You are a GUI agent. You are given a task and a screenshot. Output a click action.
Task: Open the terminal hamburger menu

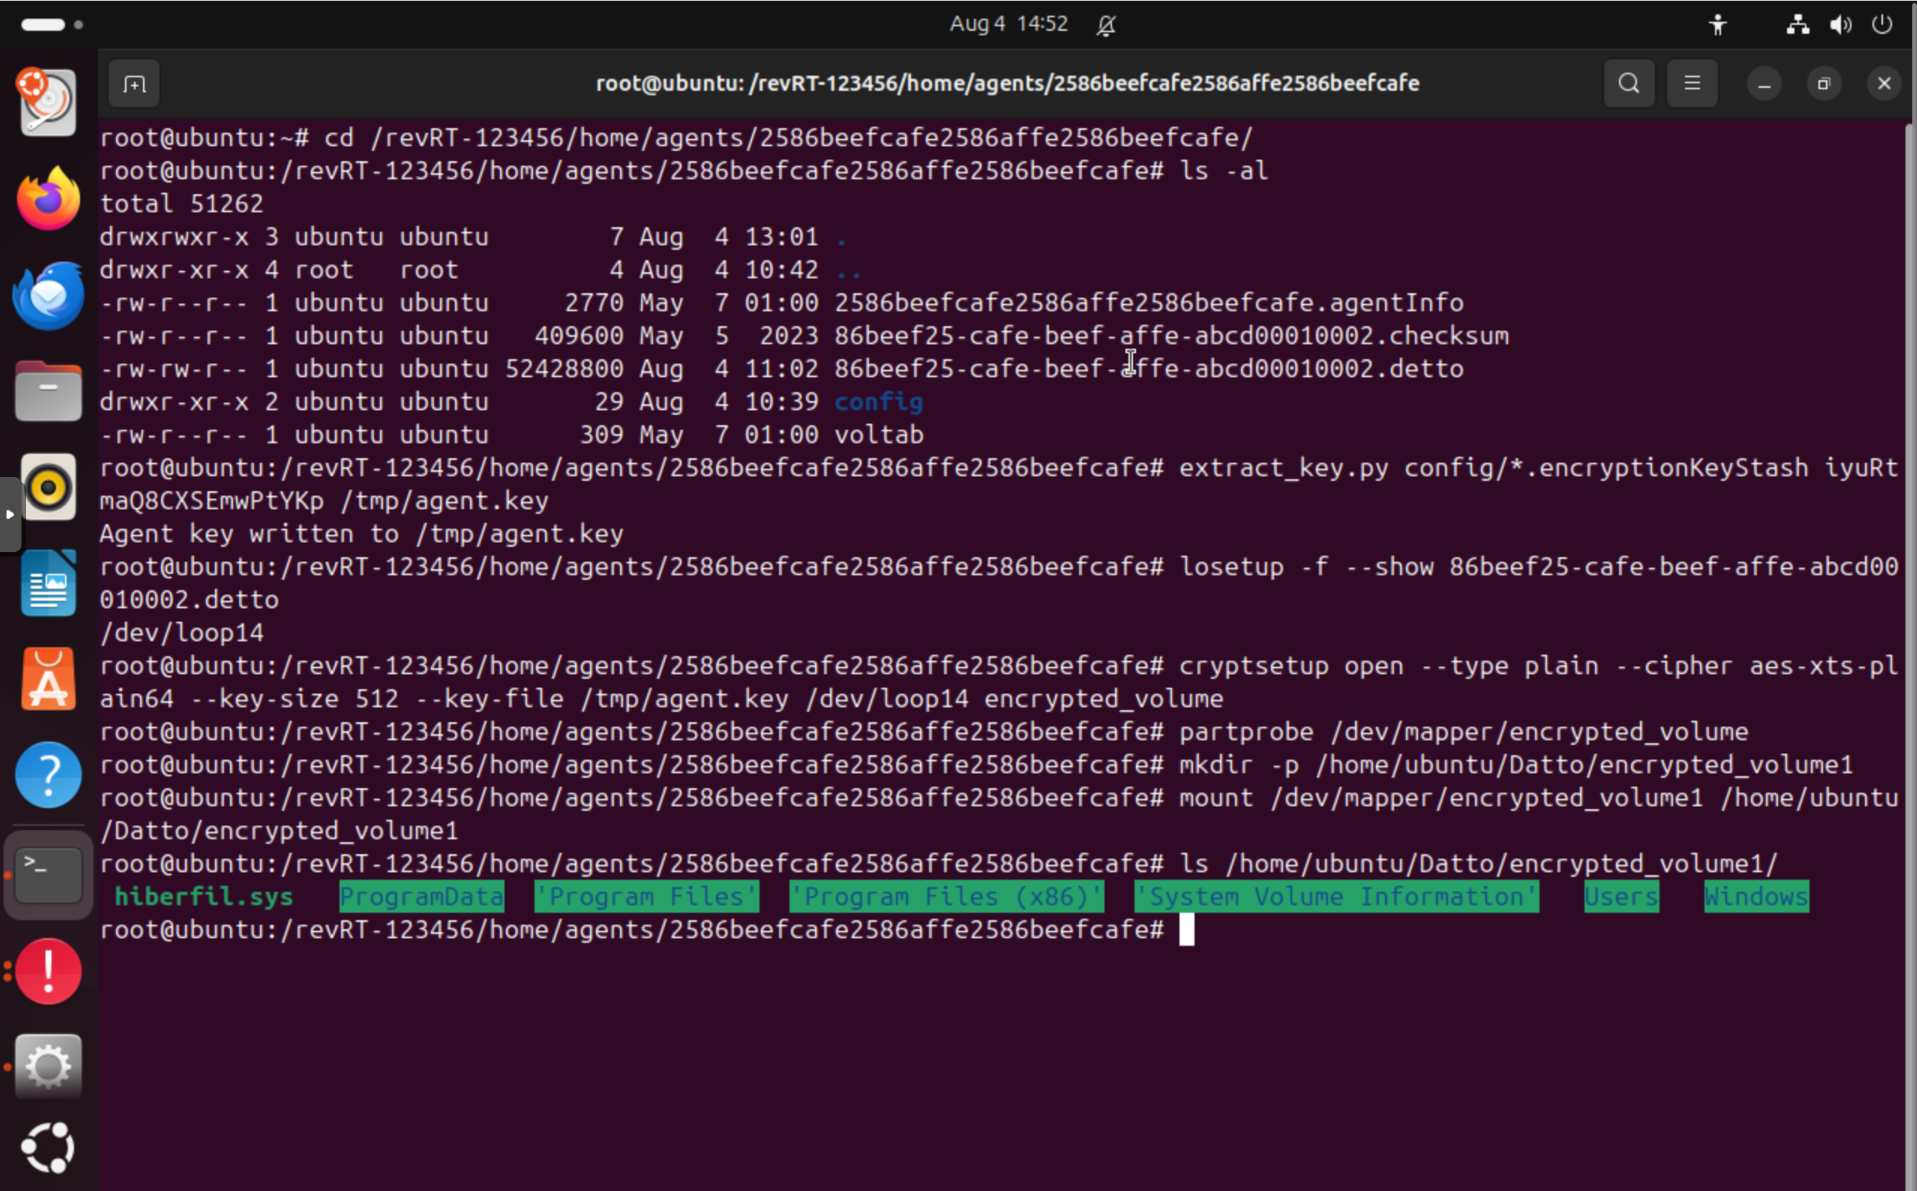pos(1692,84)
